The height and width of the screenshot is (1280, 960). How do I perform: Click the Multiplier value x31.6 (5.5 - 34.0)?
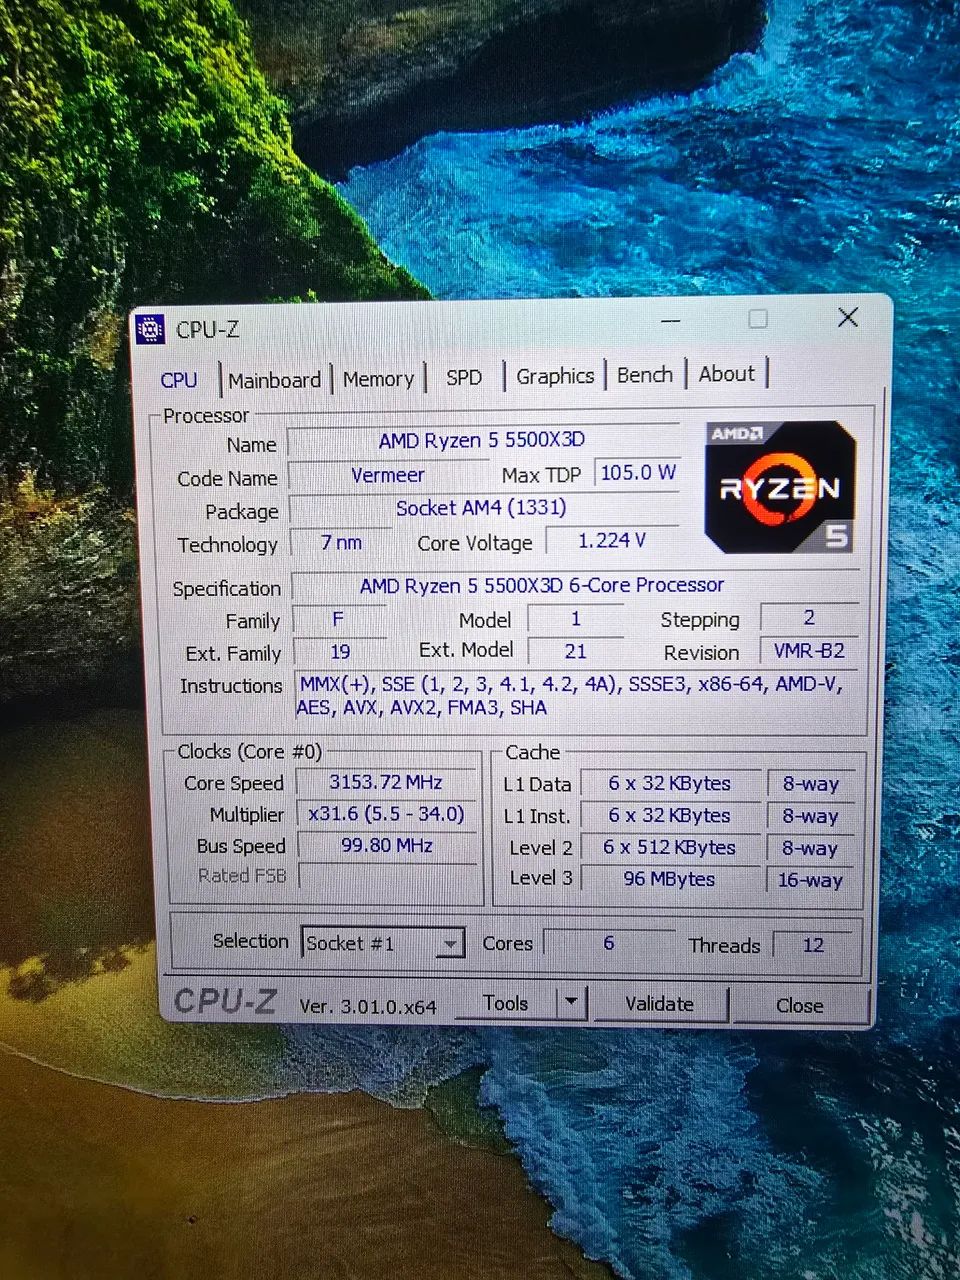[386, 814]
